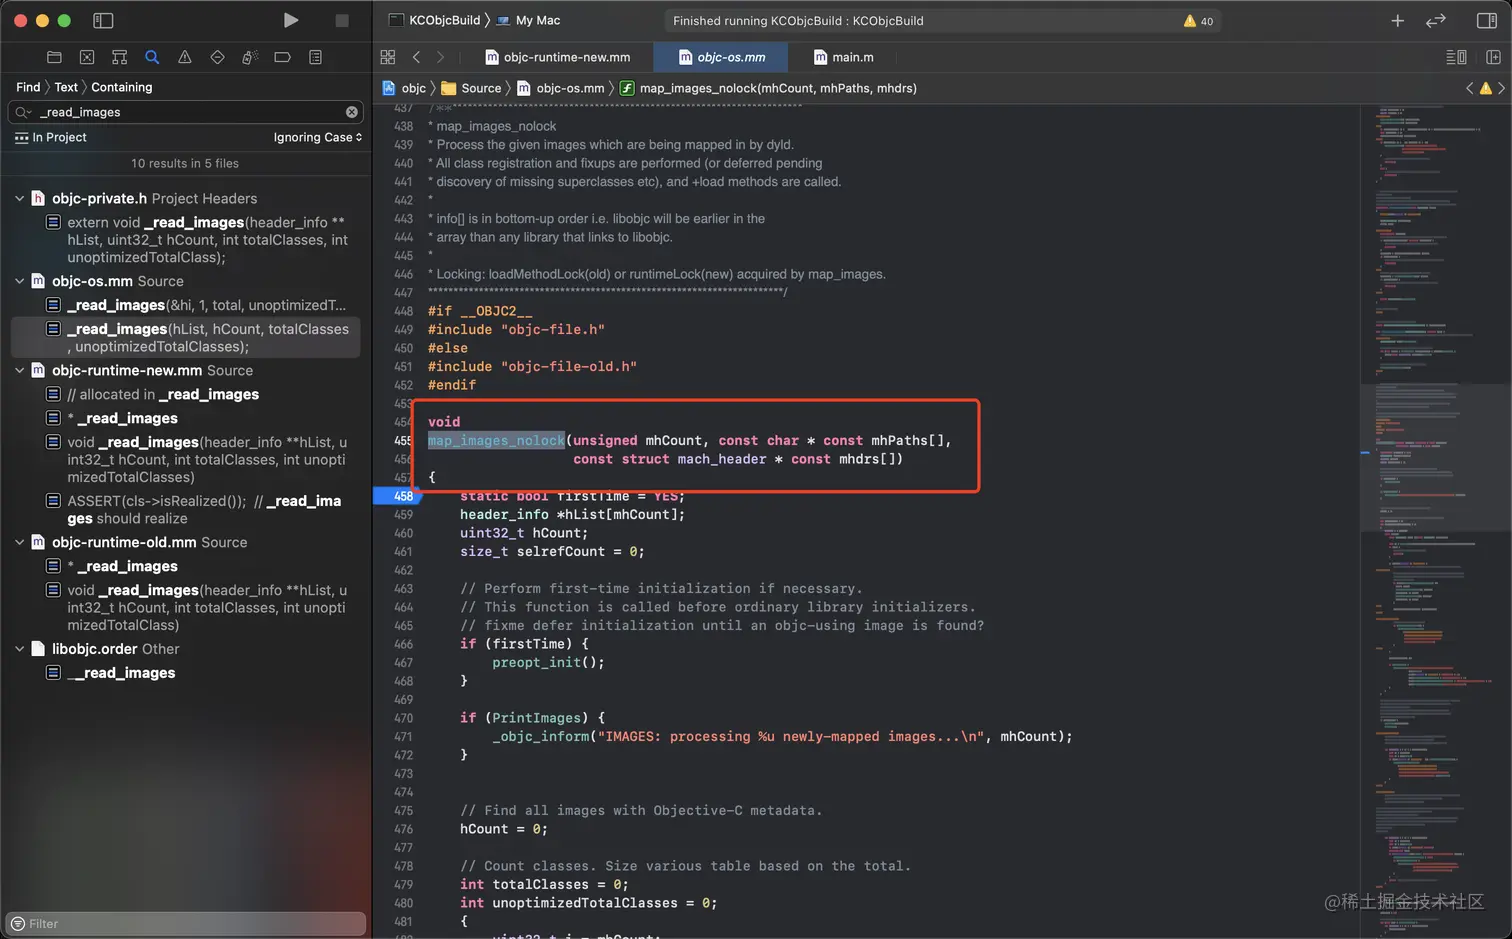1512x939 pixels.
Task: Open the Source Control navigator
Action: point(87,57)
